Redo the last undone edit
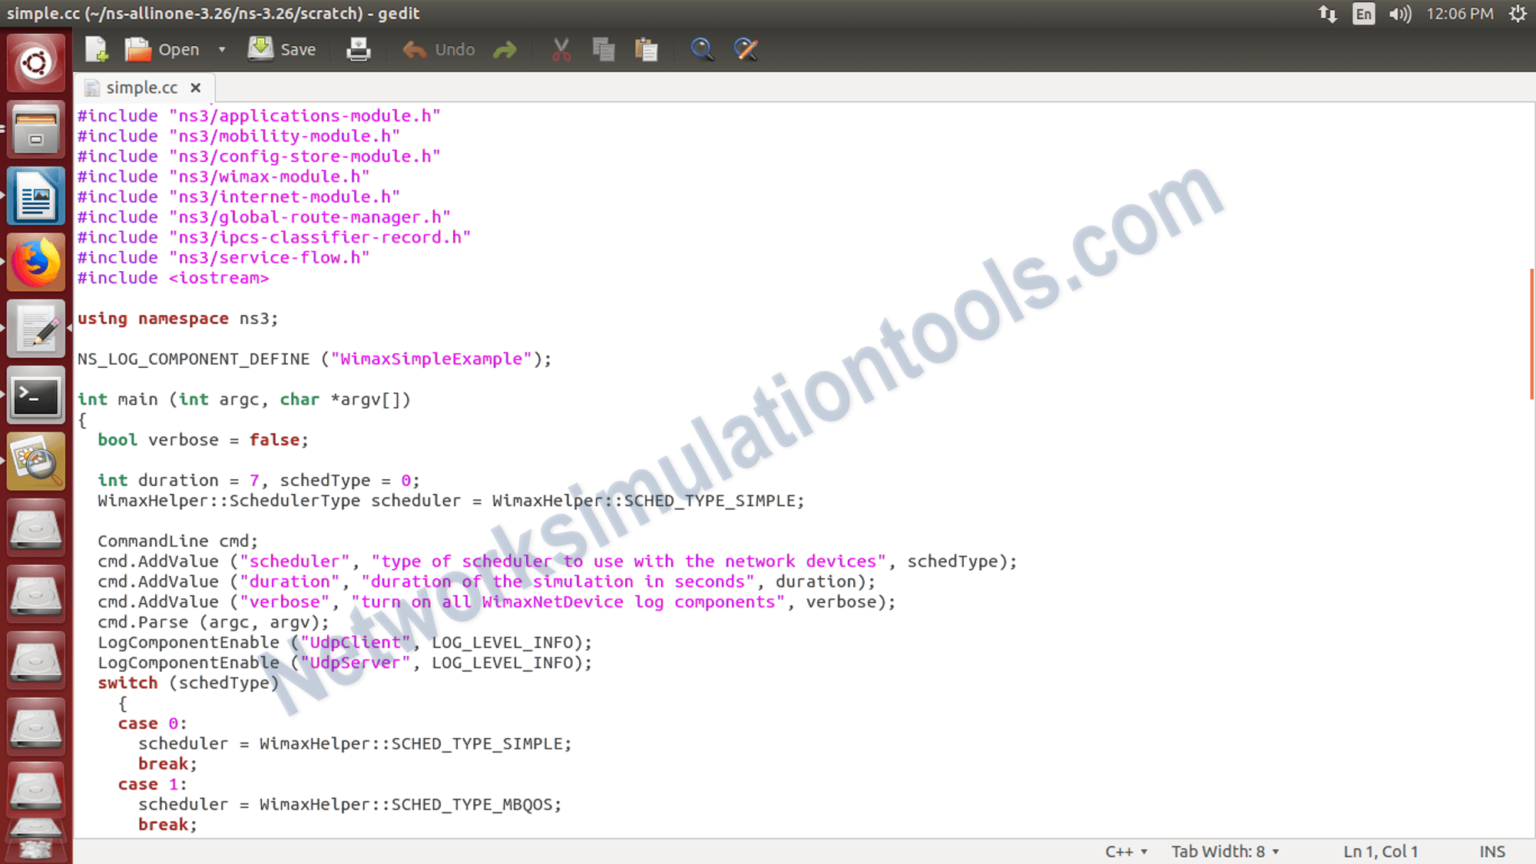 [505, 48]
